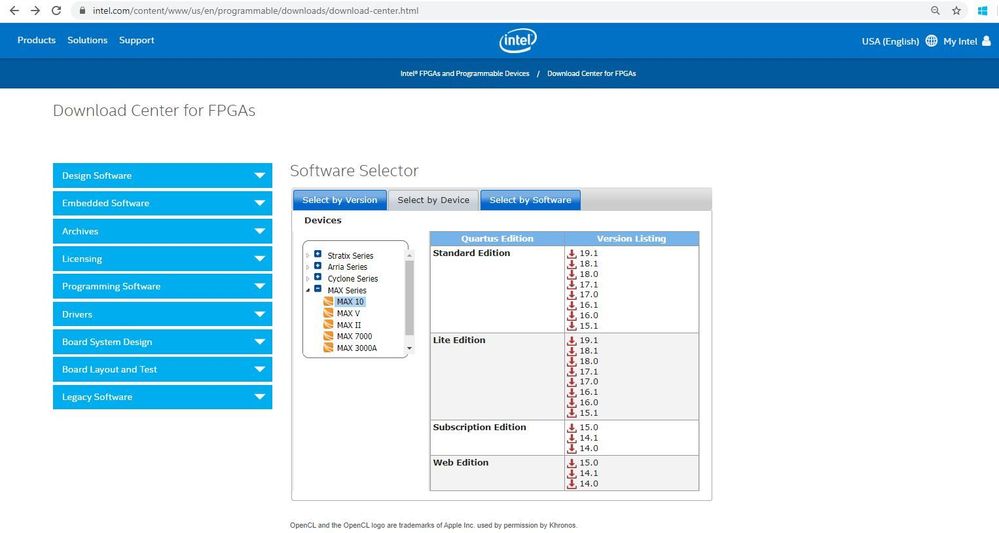This screenshot has width=999, height=533.
Task: Open the Solutions menu
Action: coord(87,40)
